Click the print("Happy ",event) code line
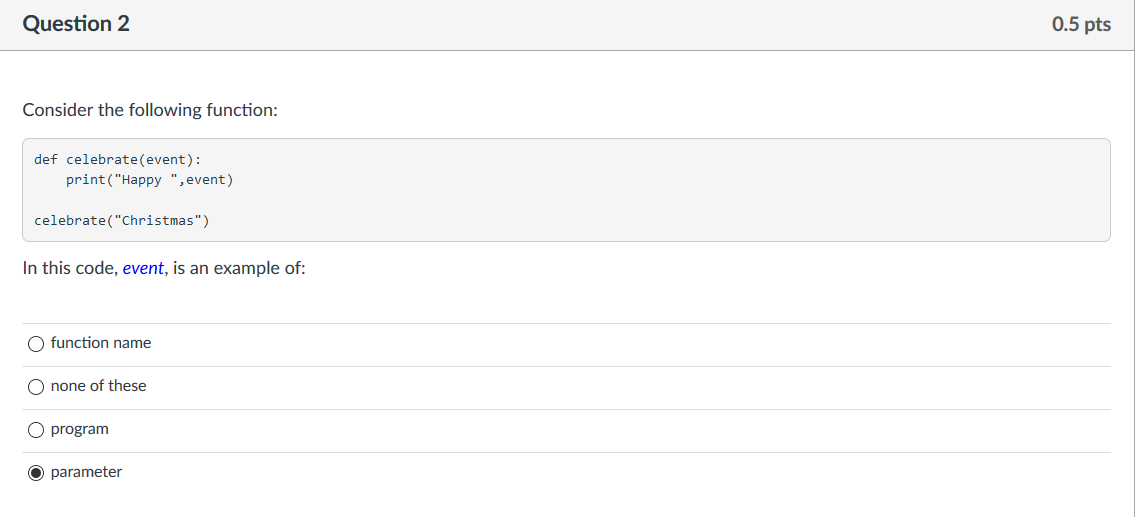 pos(150,180)
